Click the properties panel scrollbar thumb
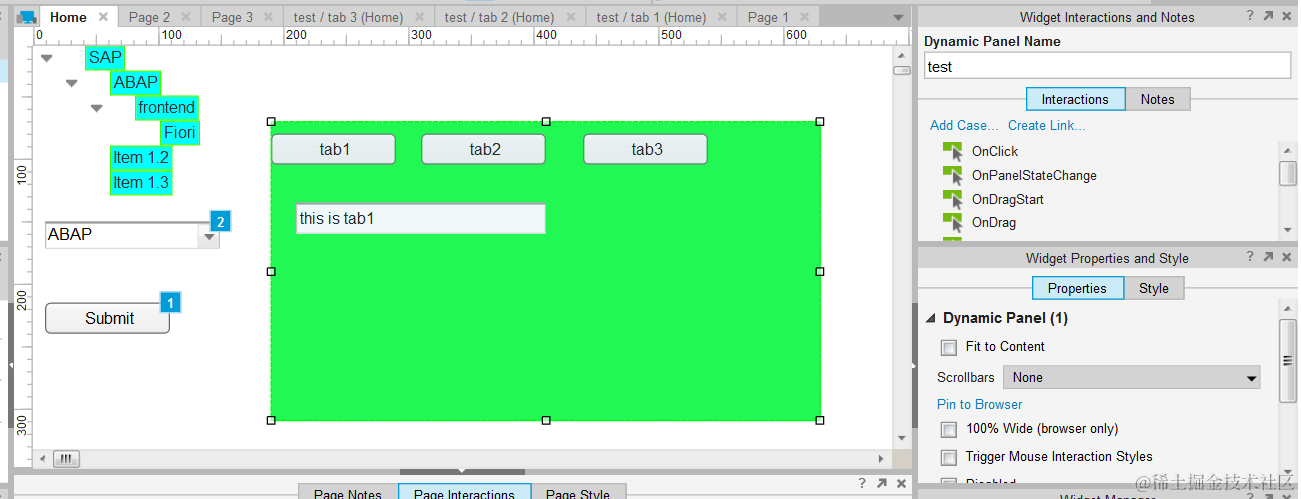 (x=1288, y=361)
